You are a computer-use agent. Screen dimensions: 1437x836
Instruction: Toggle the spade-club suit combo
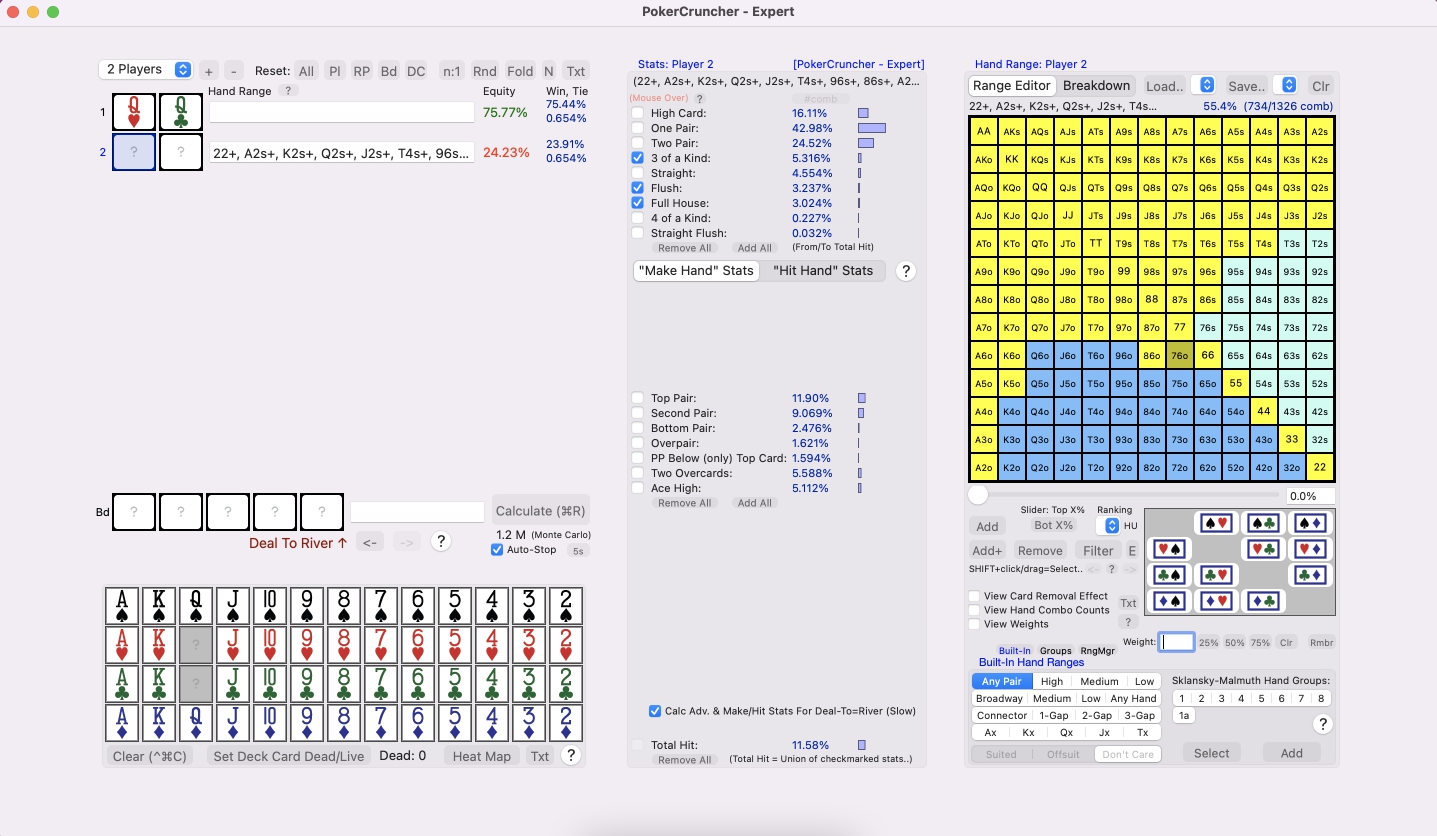(1263, 523)
